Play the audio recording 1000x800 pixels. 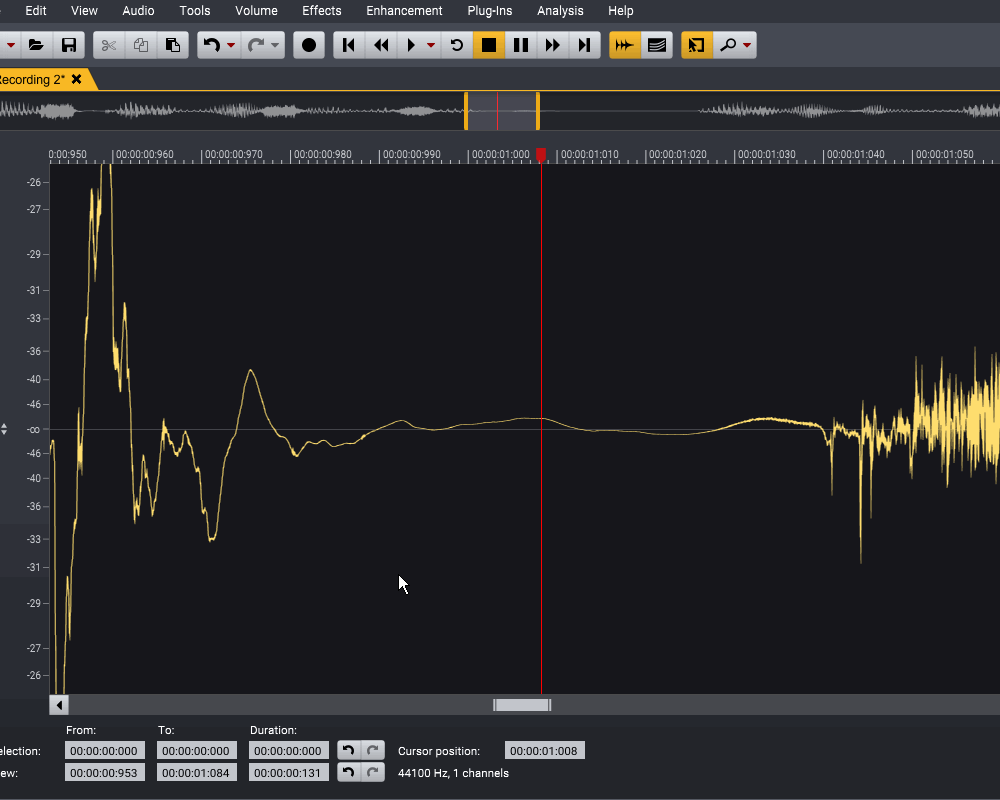pyautogui.click(x=411, y=45)
